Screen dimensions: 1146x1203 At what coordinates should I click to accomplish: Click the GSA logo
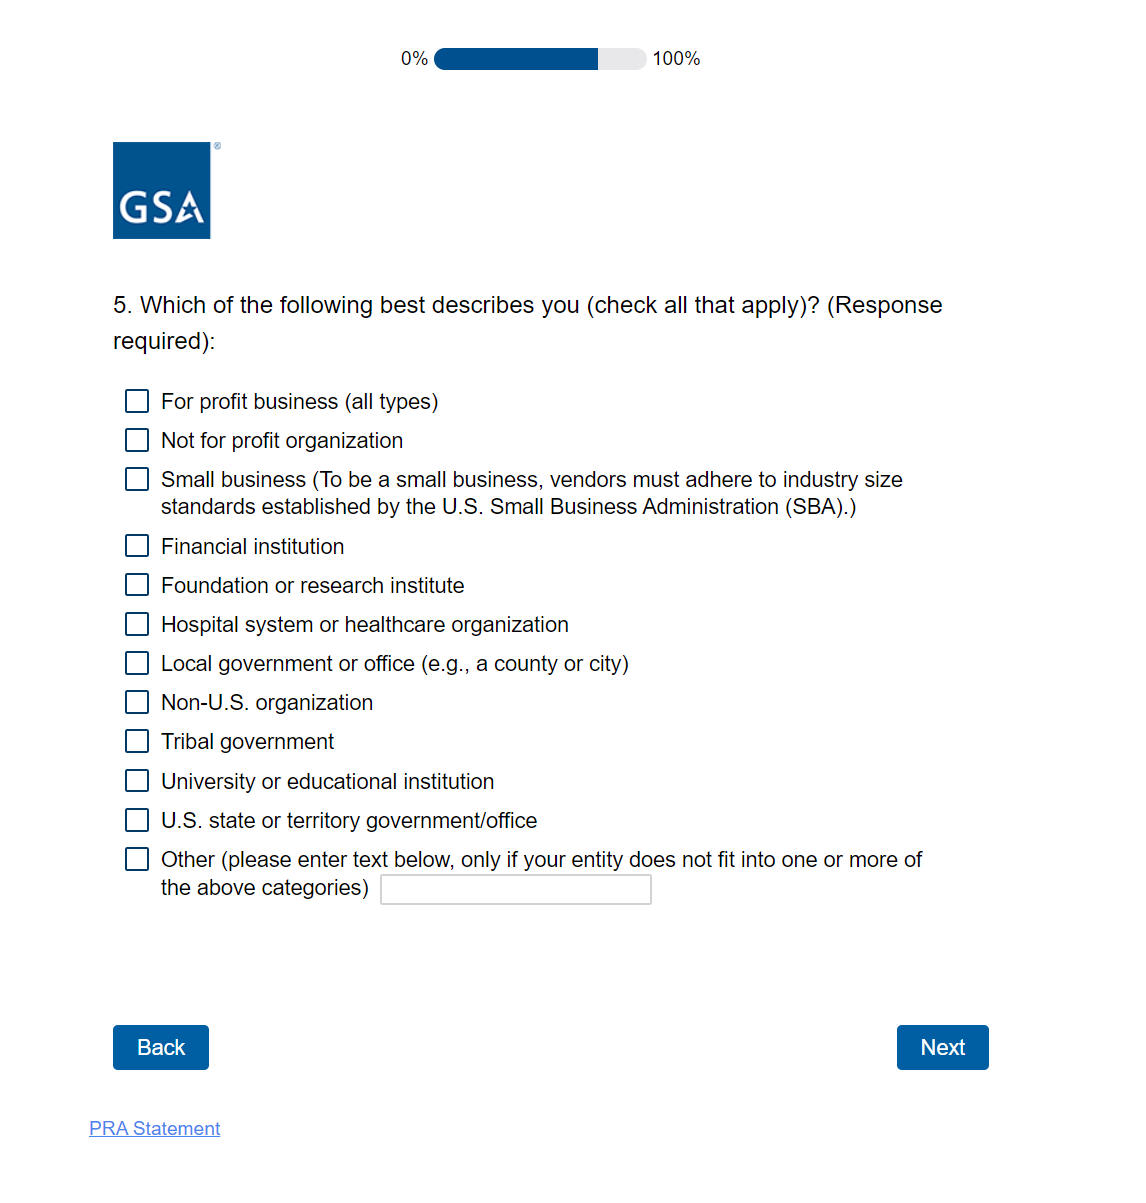pyautogui.click(x=162, y=191)
